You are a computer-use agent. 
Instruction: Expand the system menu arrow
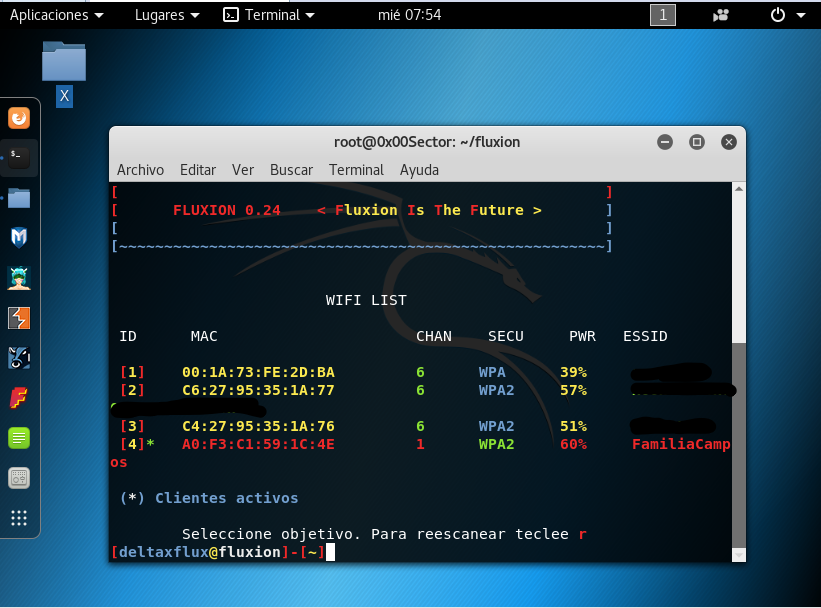click(801, 15)
